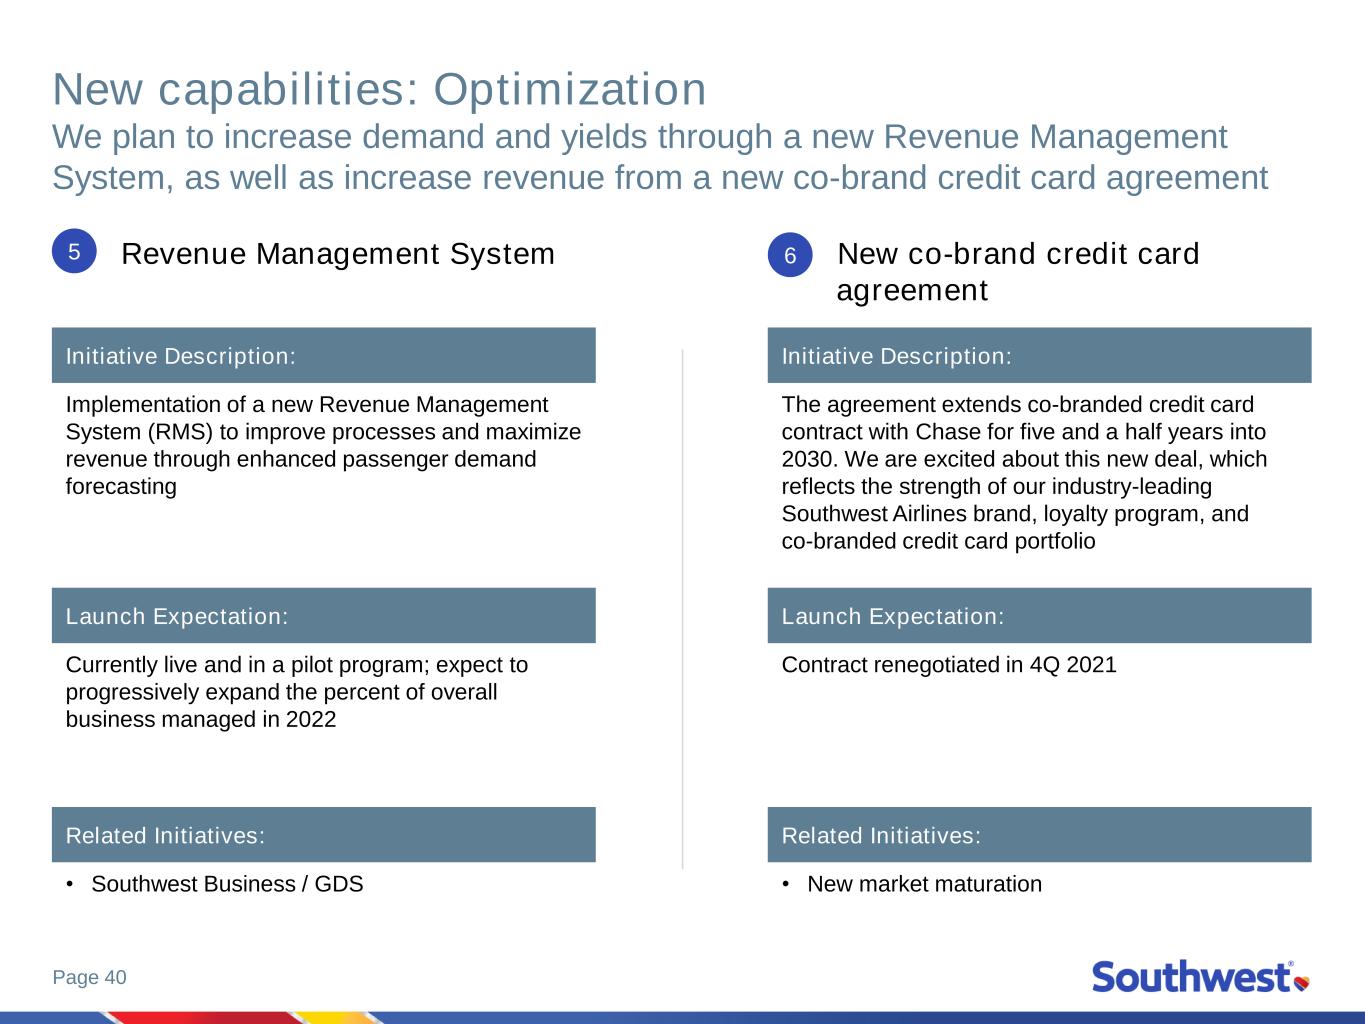Click the Southwest logo
Image resolution: width=1365 pixels, height=1024 pixels.
[1200, 976]
